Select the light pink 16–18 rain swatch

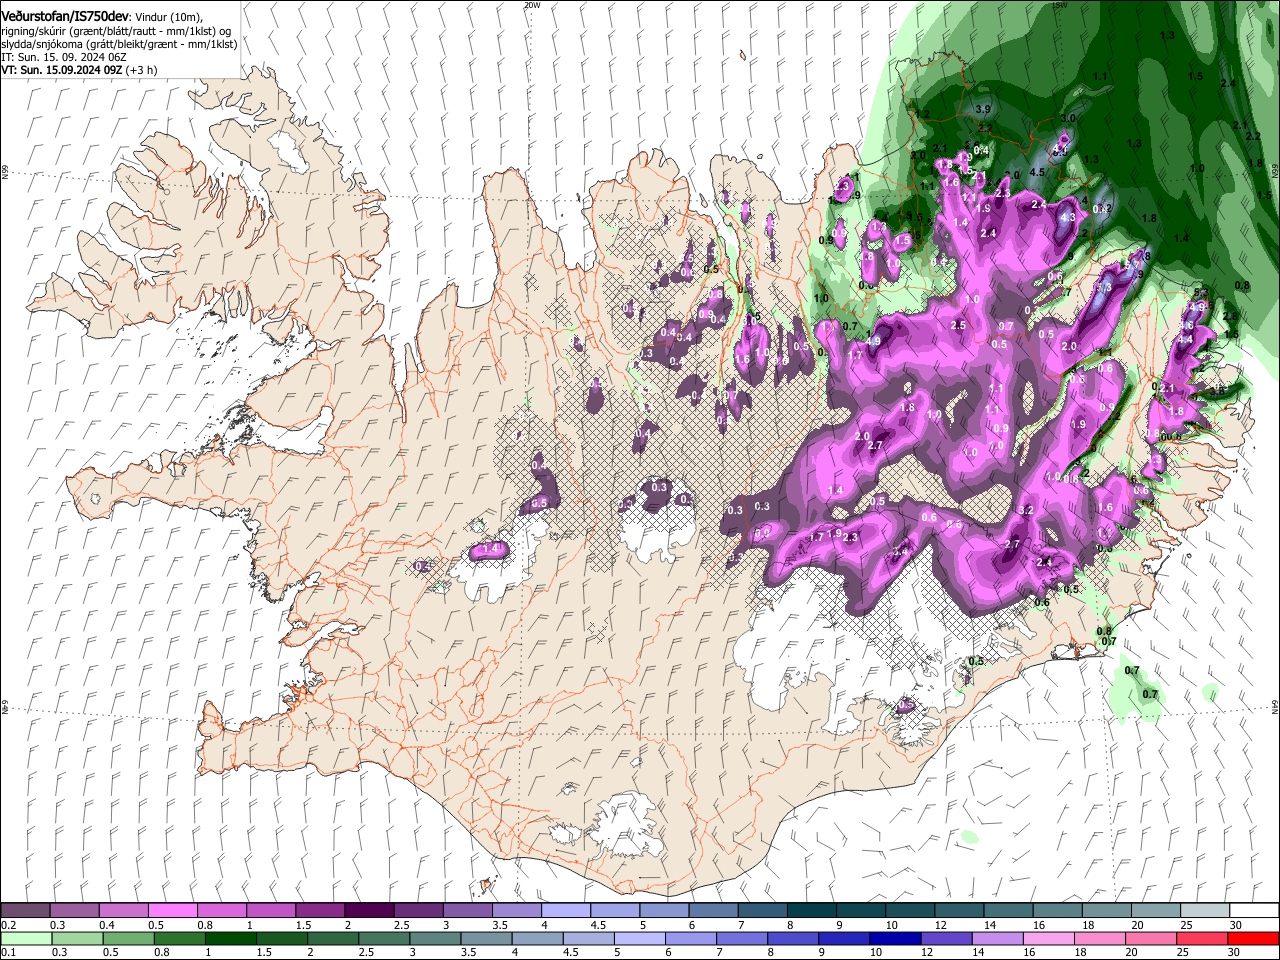(x=1049, y=938)
